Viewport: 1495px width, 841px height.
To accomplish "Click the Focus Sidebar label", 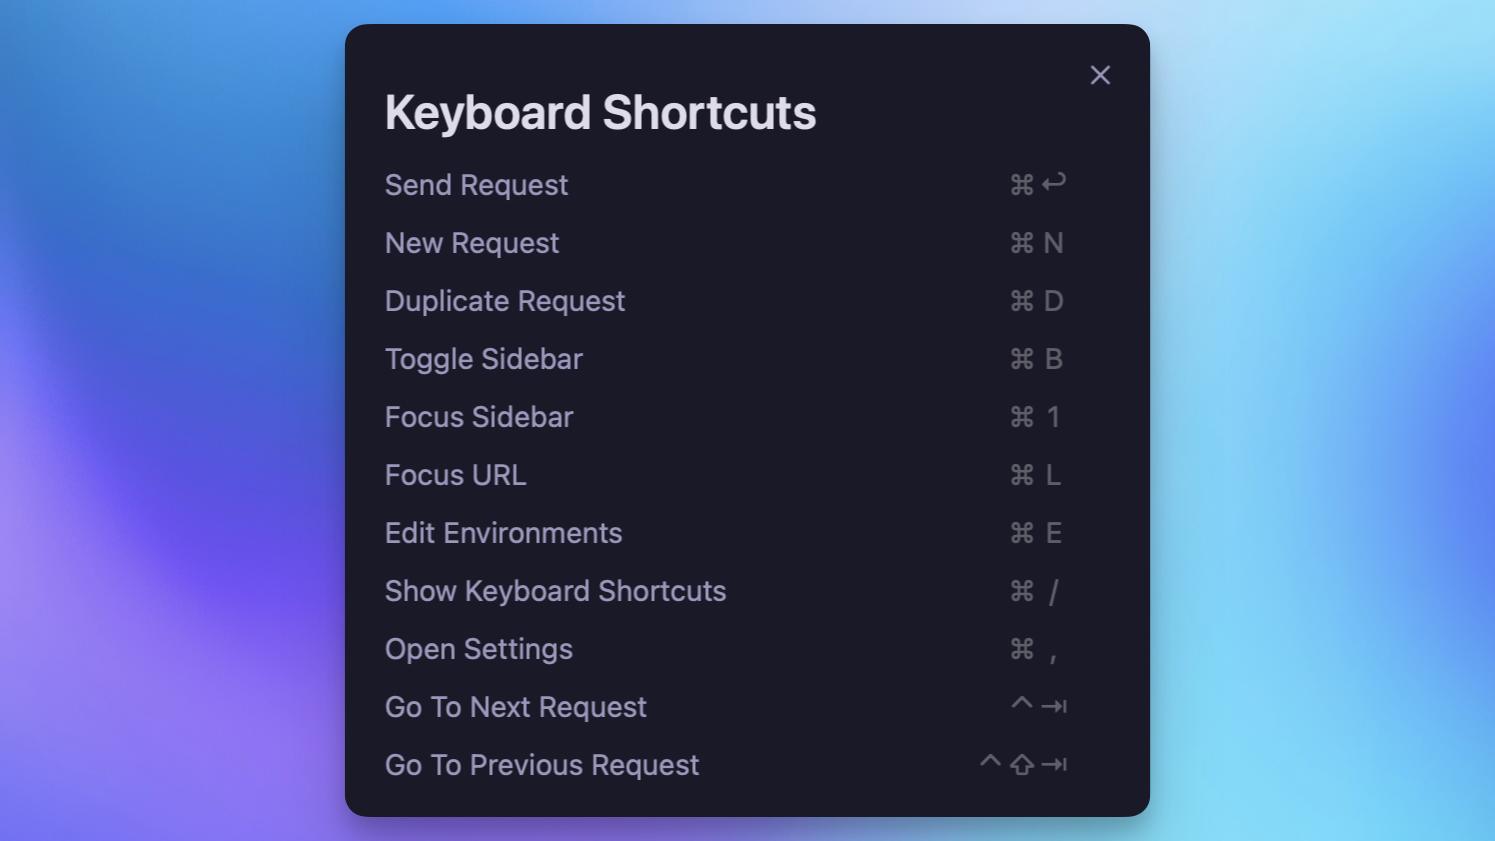I will pos(479,417).
